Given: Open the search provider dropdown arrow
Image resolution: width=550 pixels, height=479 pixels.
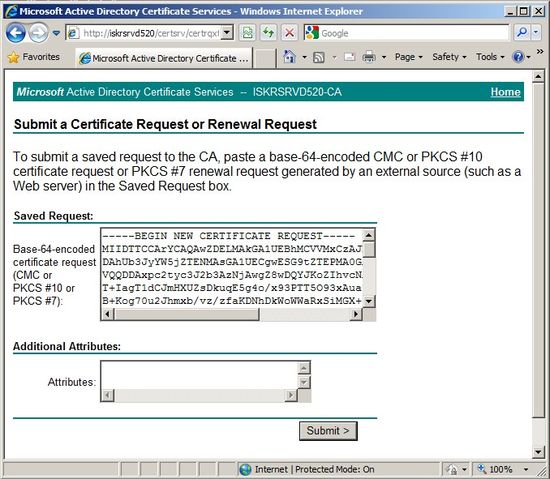Looking at the screenshot, I should click(x=536, y=33).
